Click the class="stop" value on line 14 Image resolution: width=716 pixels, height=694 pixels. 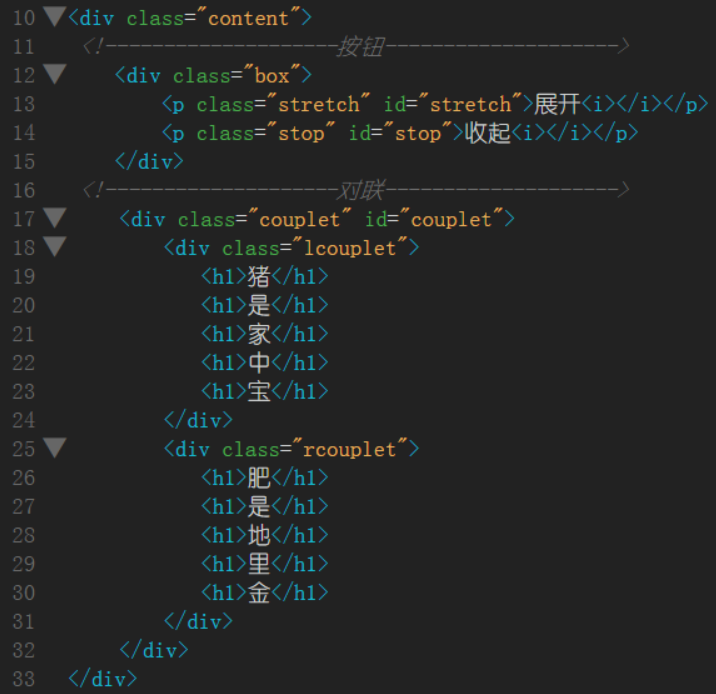301,133
